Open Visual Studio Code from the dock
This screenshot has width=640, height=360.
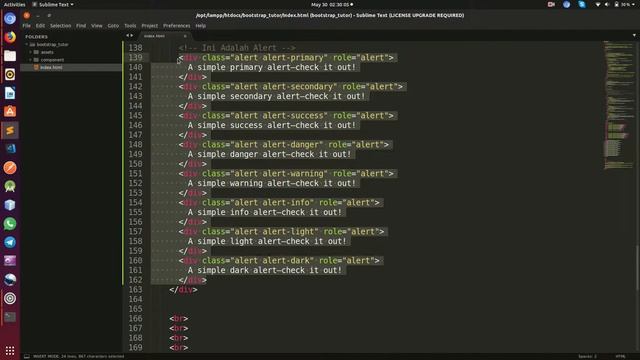coord(10,149)
